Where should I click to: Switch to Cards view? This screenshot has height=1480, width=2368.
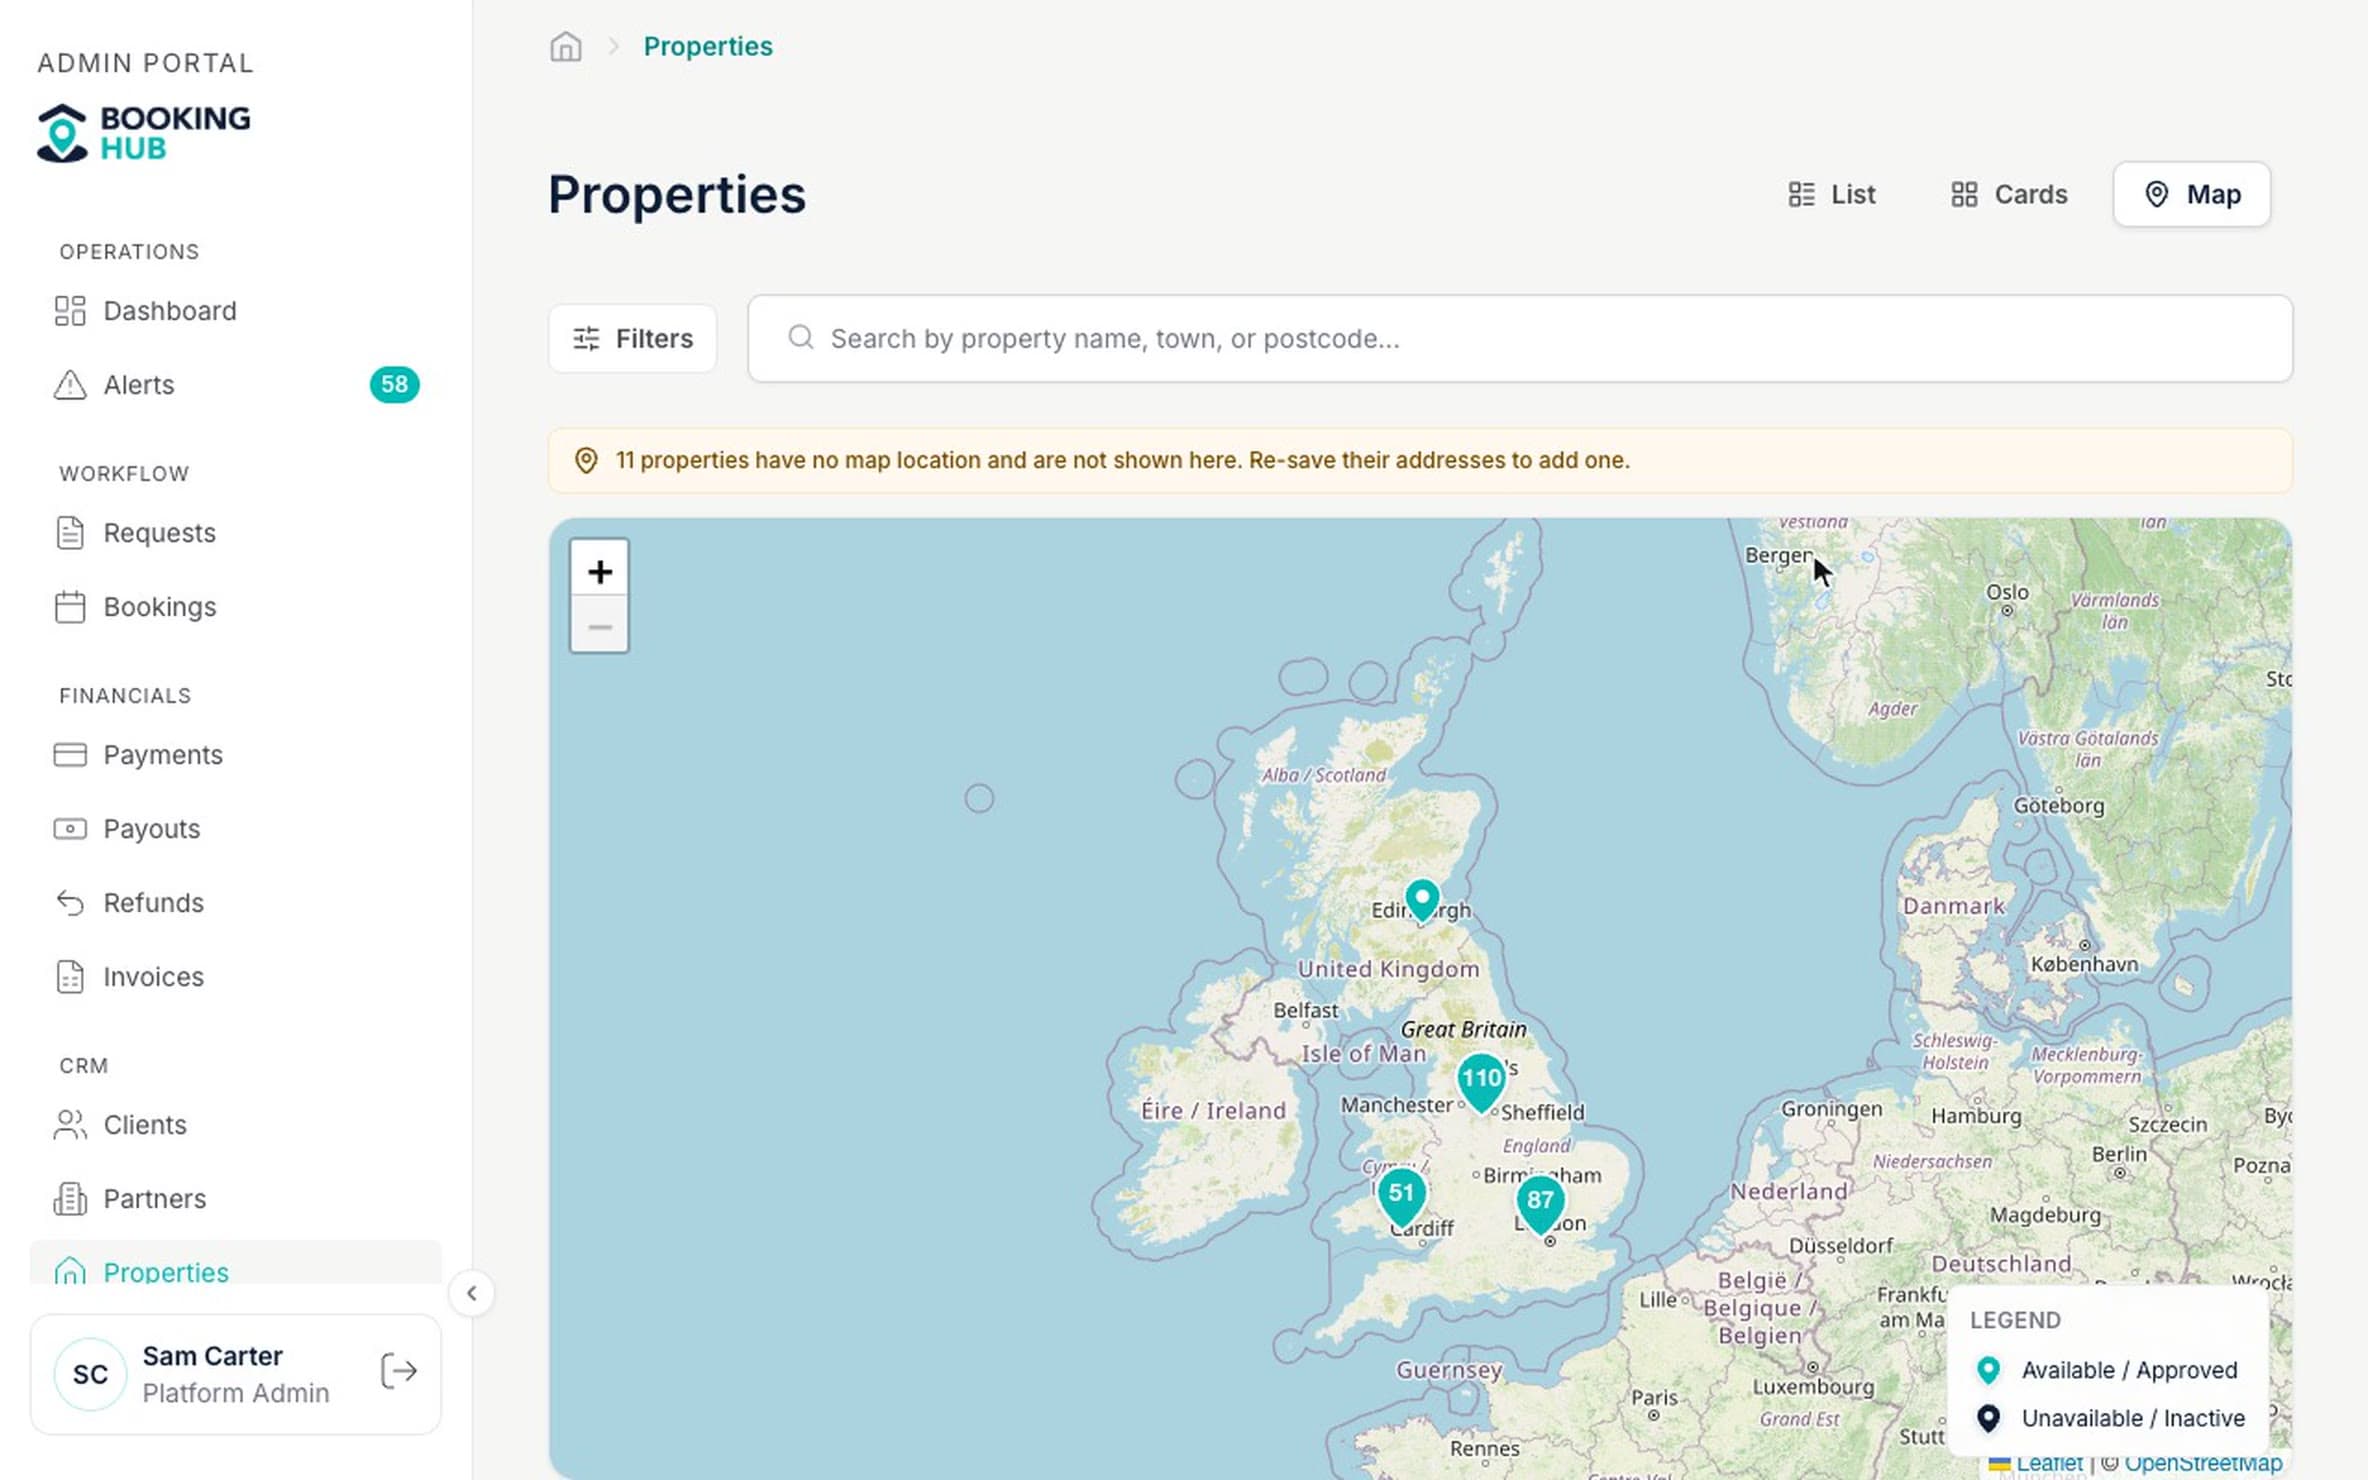coord(2008,194)
